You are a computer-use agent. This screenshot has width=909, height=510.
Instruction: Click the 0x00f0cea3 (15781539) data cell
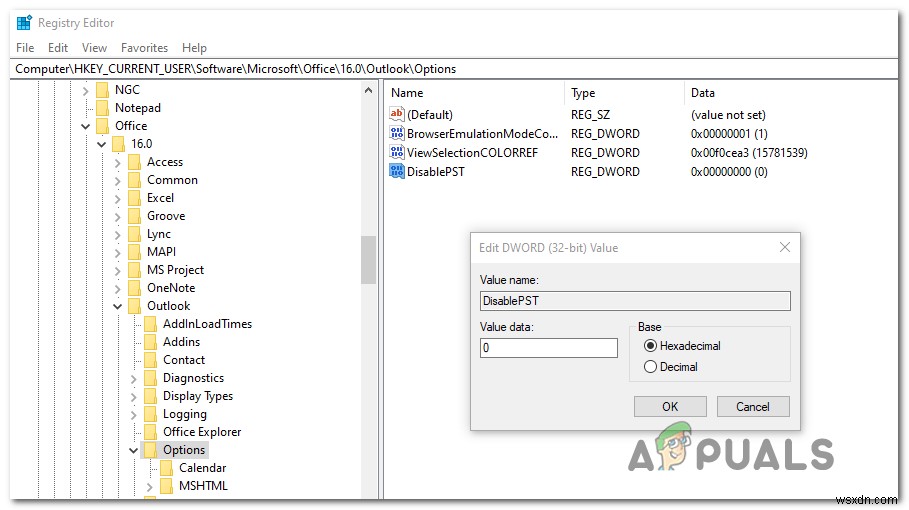(x=749, y=152)
